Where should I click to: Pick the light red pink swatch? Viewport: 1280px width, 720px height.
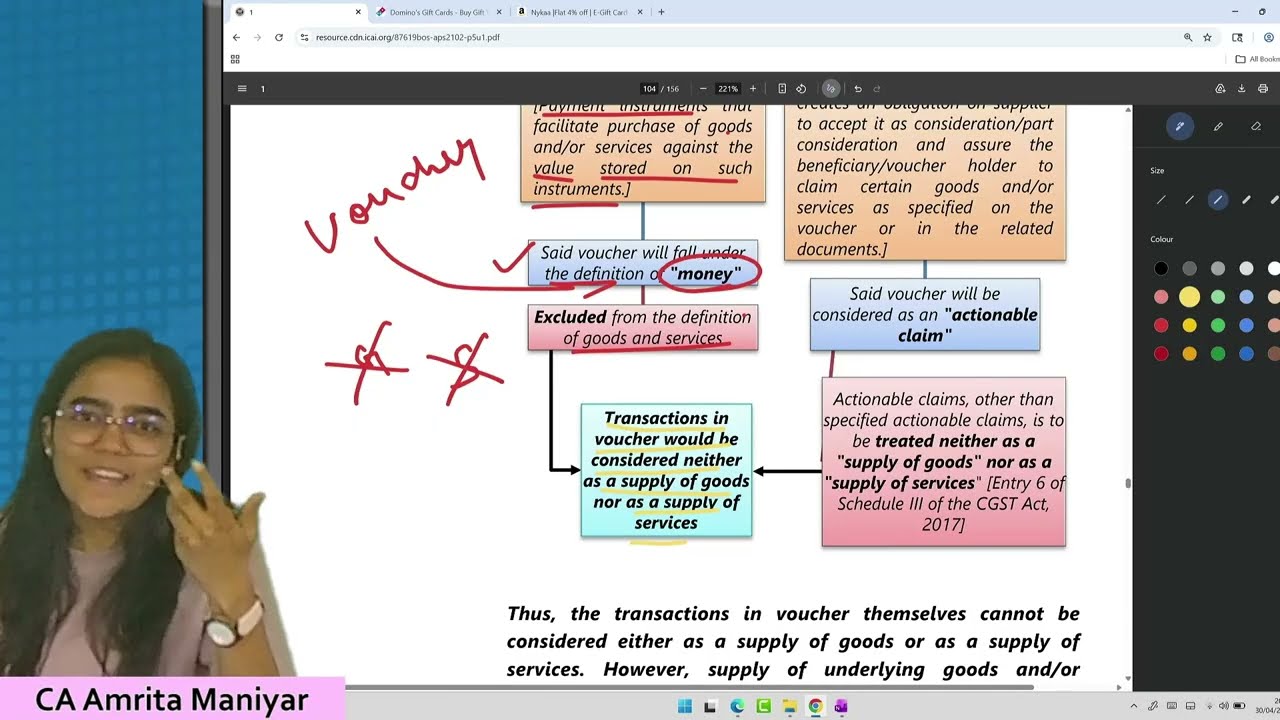(1161, 297)
